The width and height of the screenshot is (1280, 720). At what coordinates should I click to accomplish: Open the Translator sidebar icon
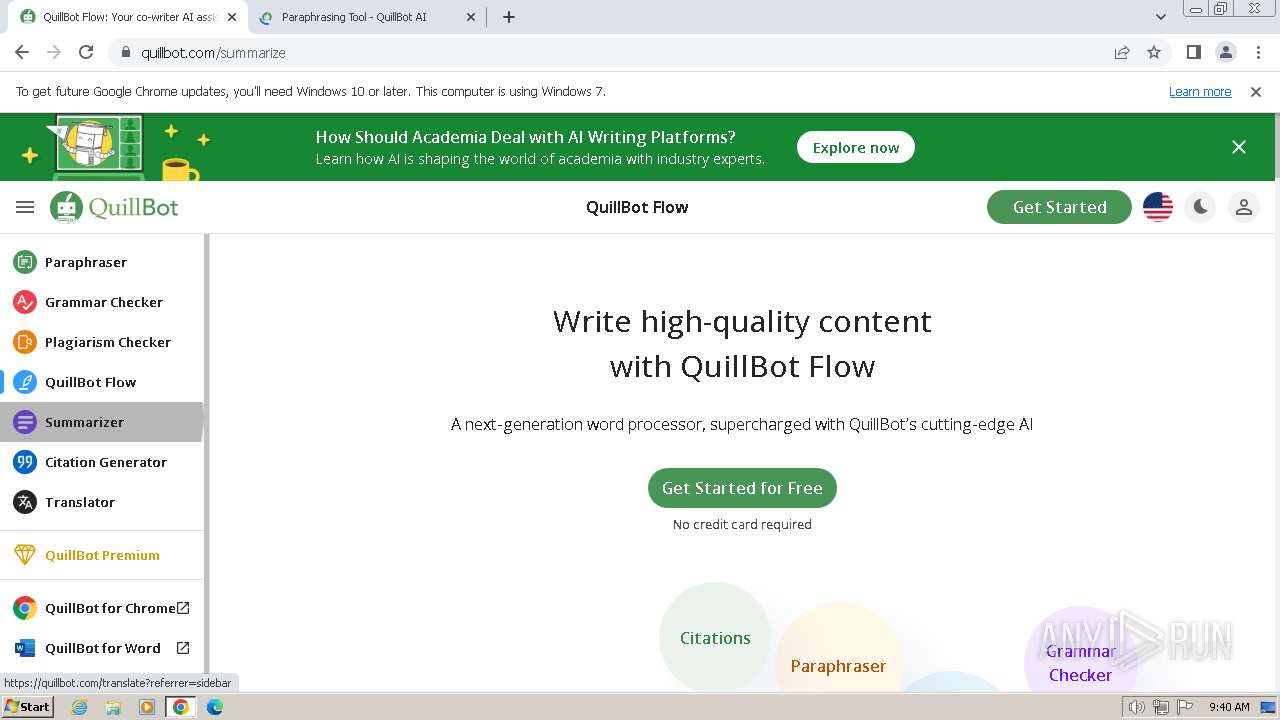pos(25,502)
